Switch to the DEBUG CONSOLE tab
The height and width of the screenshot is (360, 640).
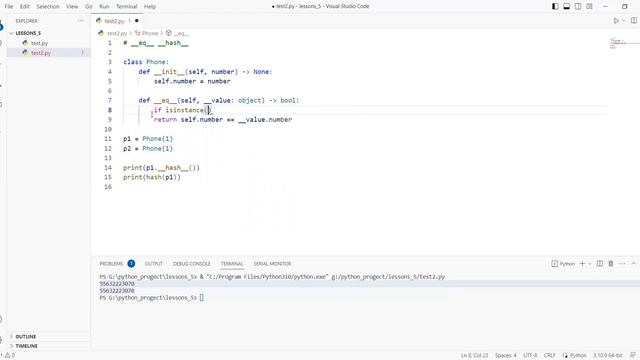coord(191,264)
